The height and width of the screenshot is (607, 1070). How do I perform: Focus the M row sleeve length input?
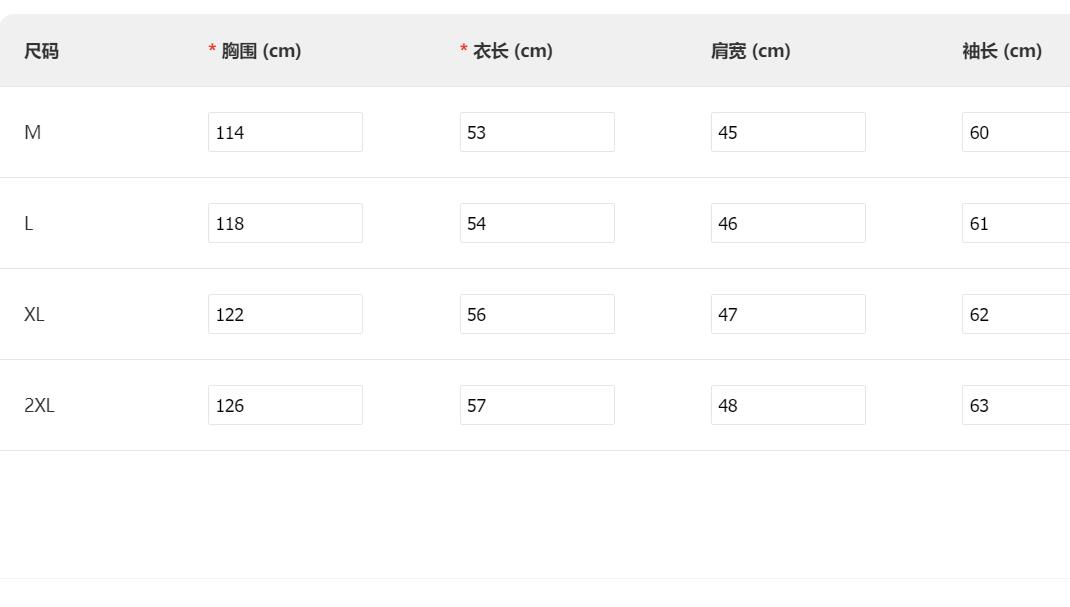[1016, 132]
